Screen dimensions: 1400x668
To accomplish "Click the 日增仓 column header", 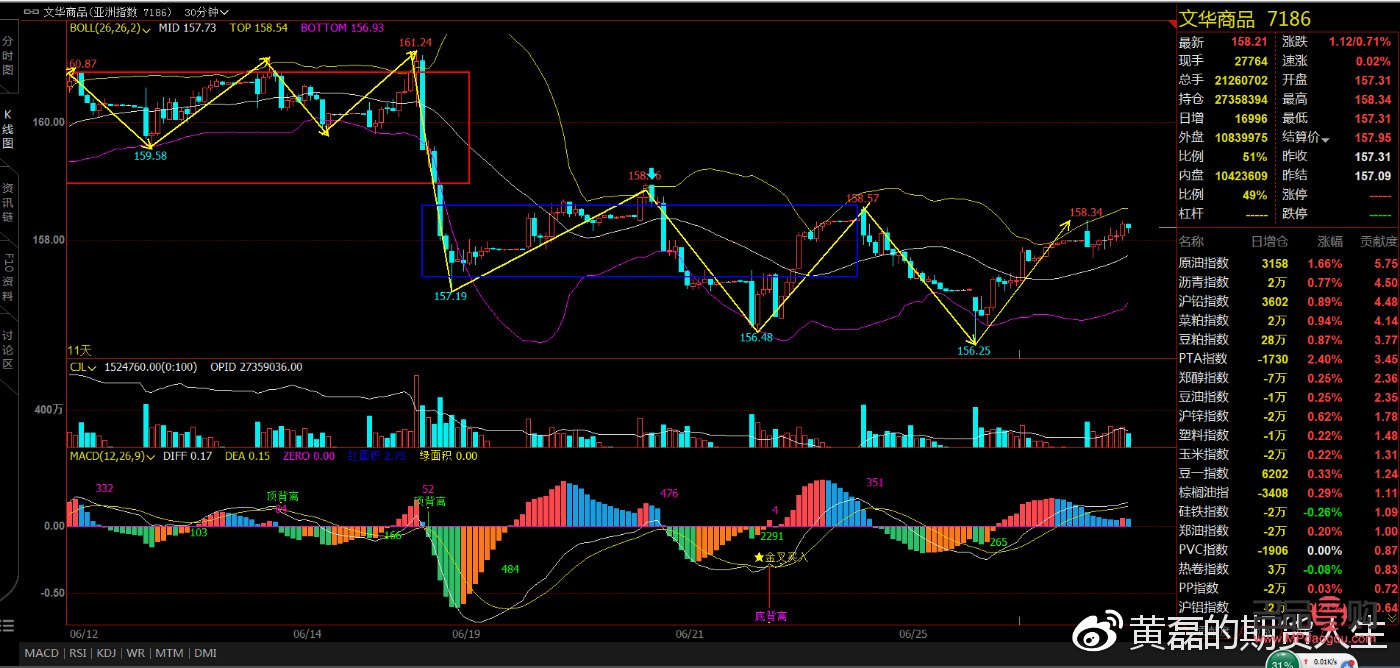I will click(1268, 242).
